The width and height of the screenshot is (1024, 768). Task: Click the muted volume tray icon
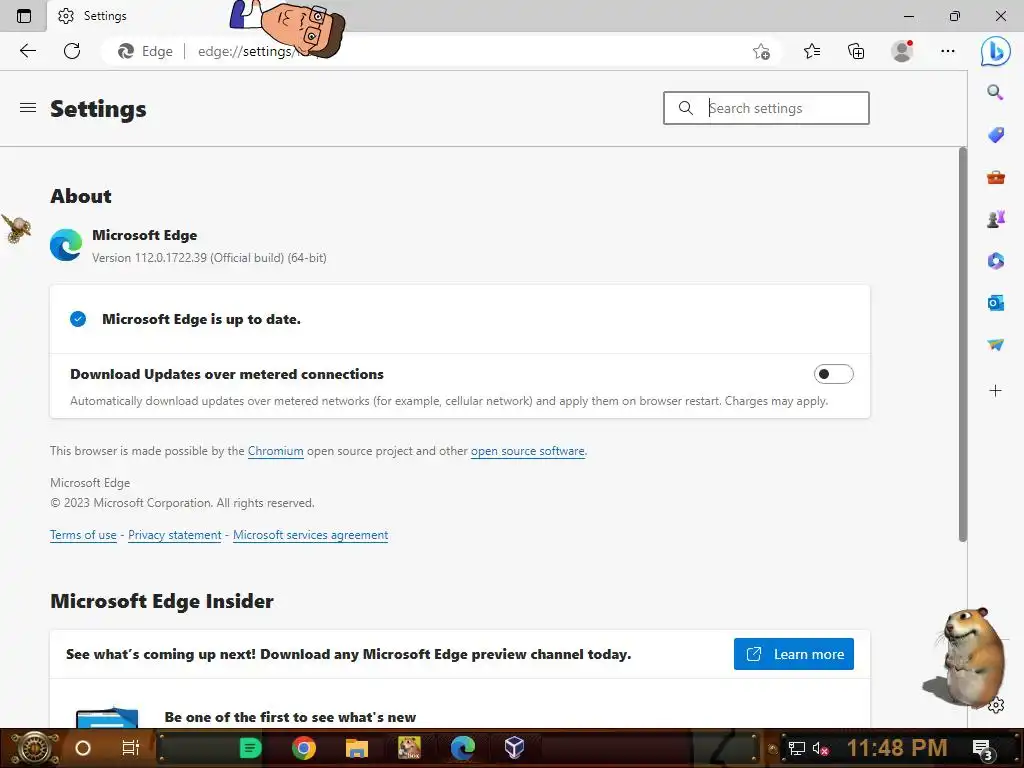(x=820, y=749)
